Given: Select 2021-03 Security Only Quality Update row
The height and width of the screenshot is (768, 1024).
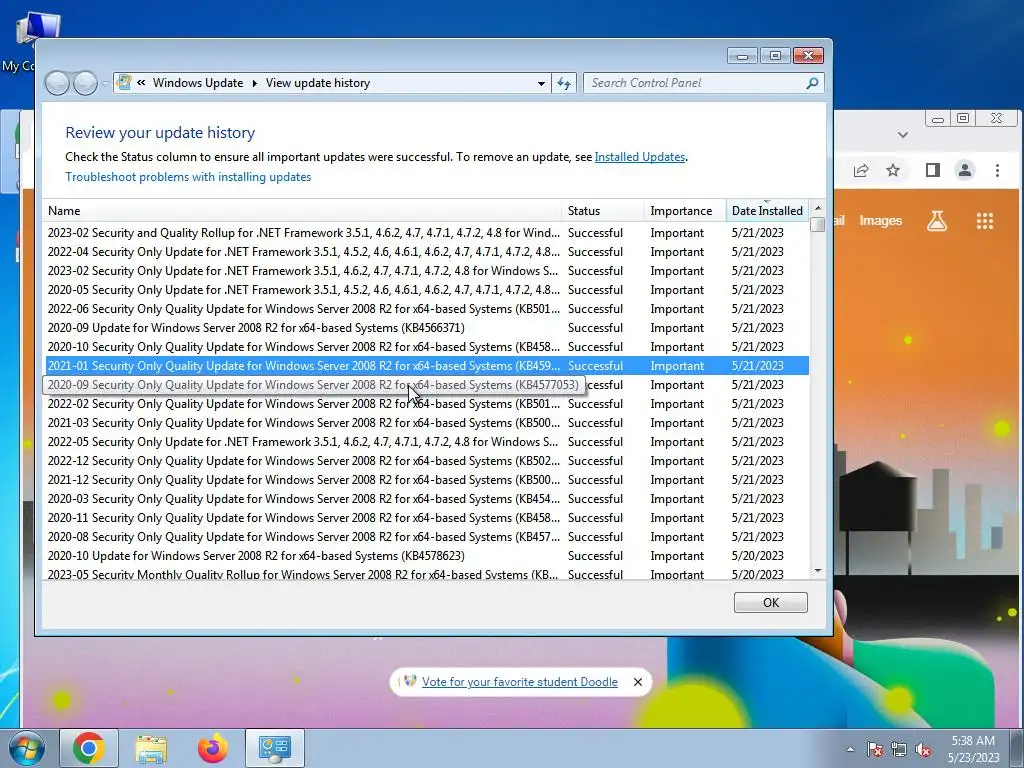Looking at the screenshot, I should click(427, 423).
